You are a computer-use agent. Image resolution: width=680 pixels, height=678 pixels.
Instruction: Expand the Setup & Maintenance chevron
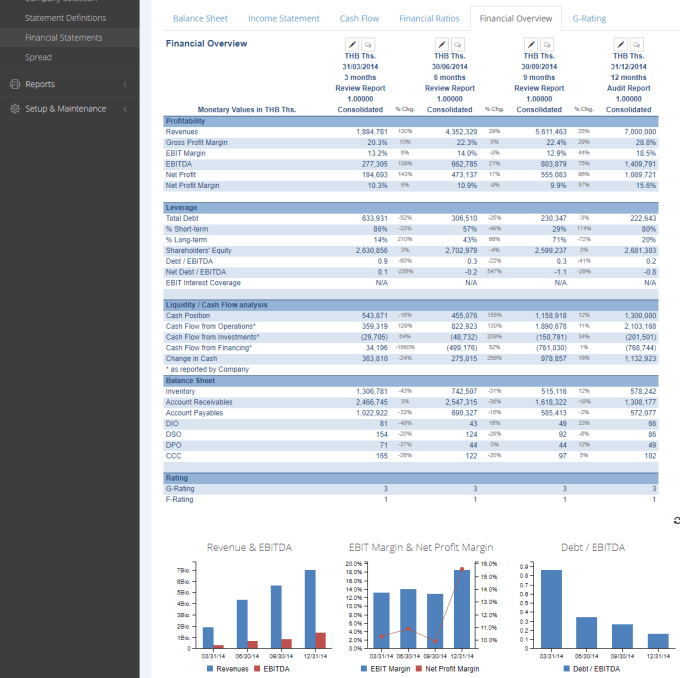coord(125,109)
